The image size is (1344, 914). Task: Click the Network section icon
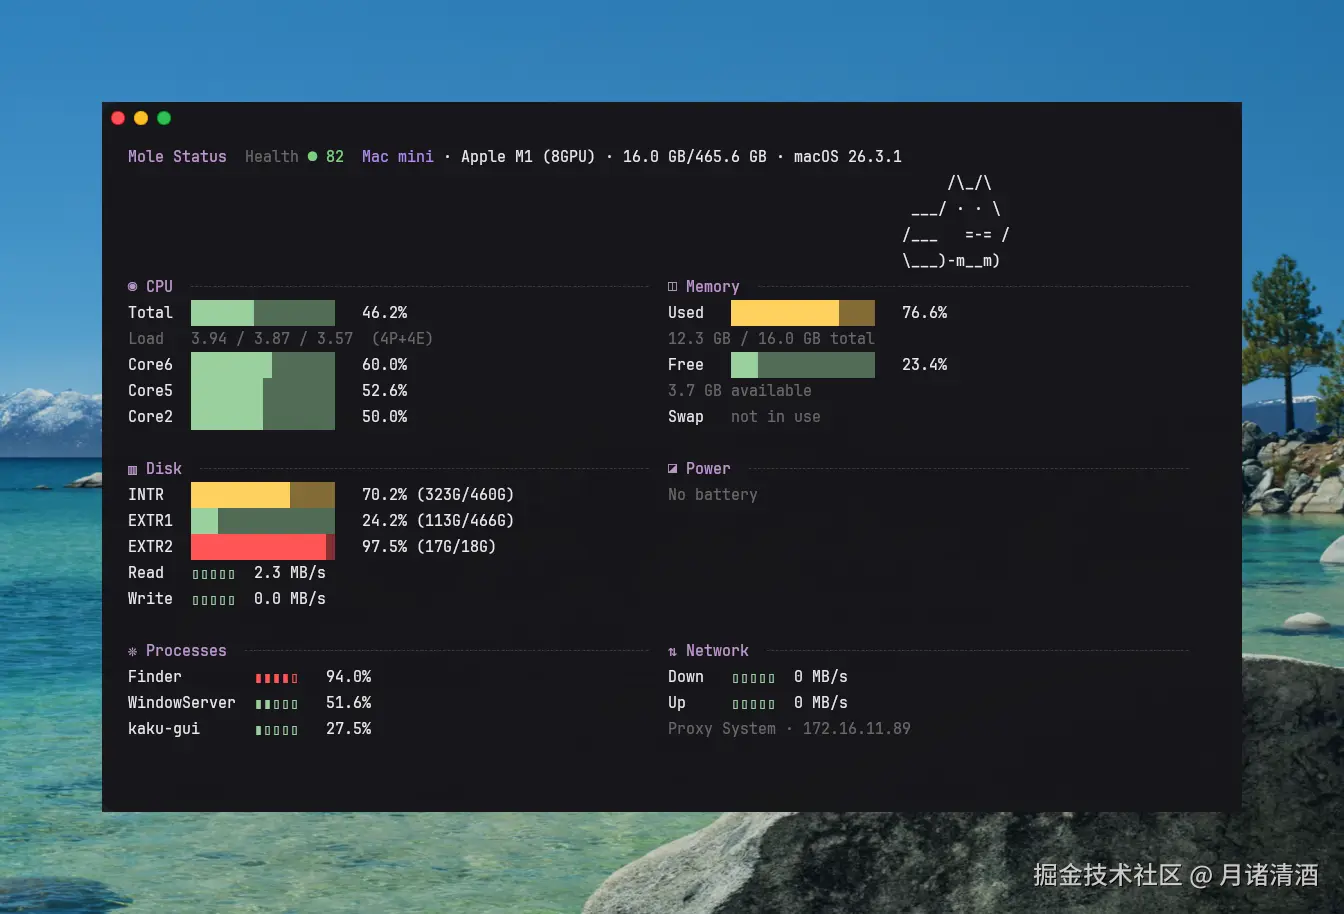pyautogui.click(x=673, y=651)
